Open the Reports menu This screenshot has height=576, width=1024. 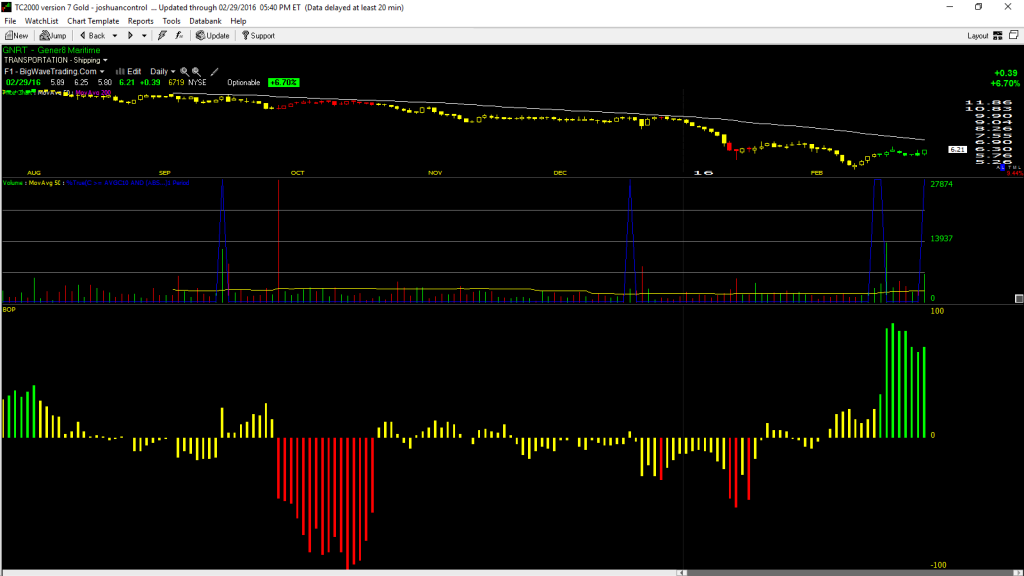tap(140, 21)
